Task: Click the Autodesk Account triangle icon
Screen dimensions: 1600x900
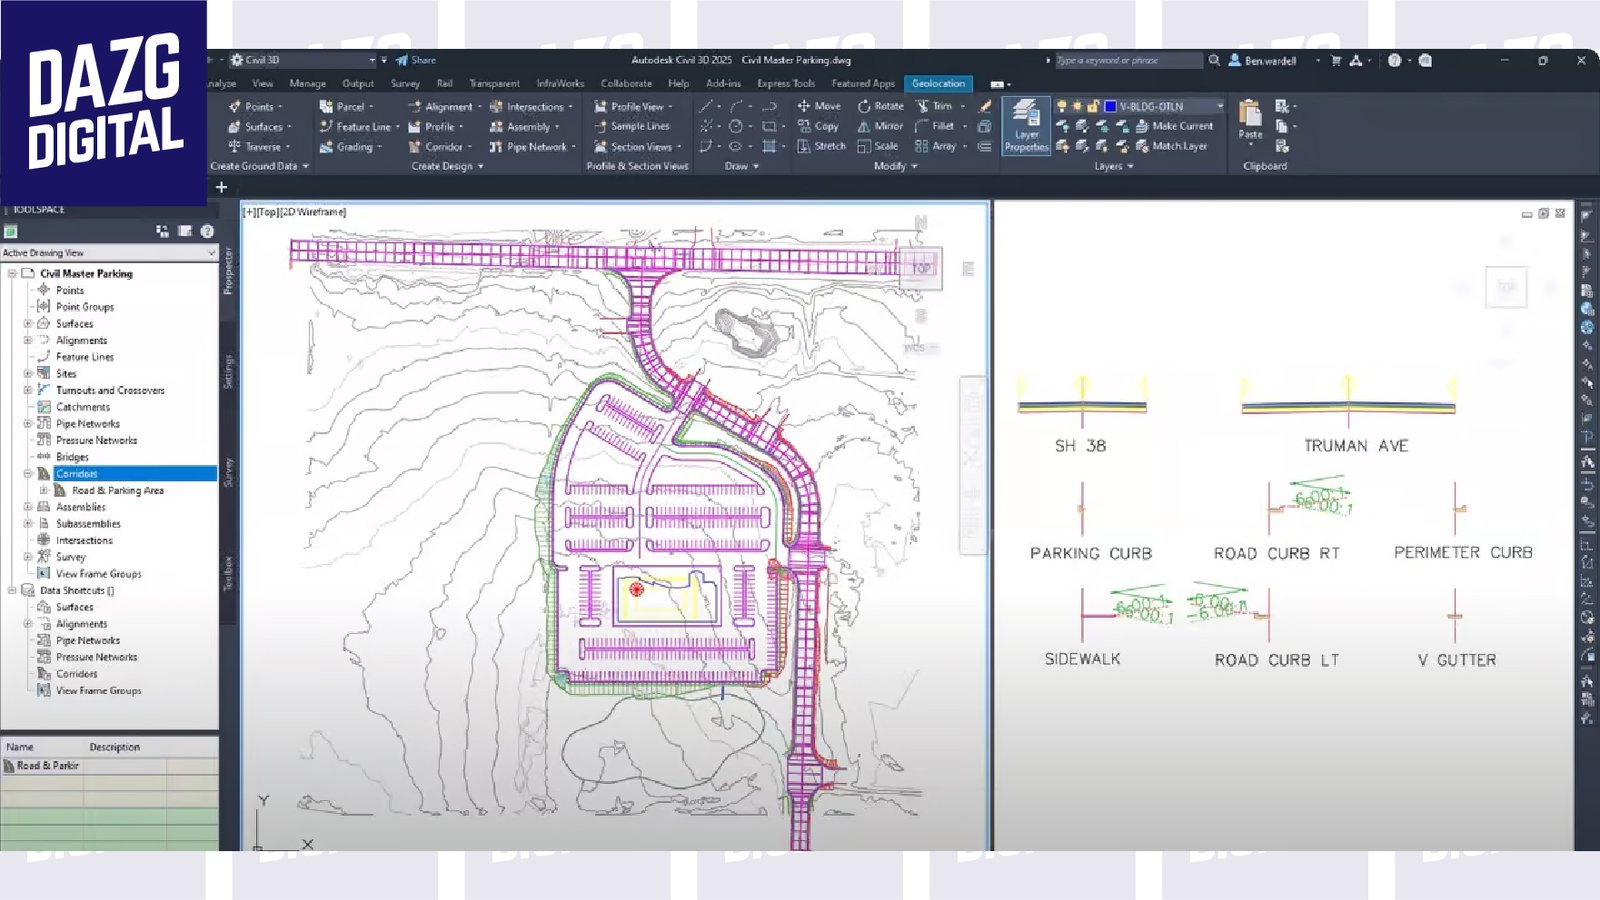Action: tap(1356, 60)
